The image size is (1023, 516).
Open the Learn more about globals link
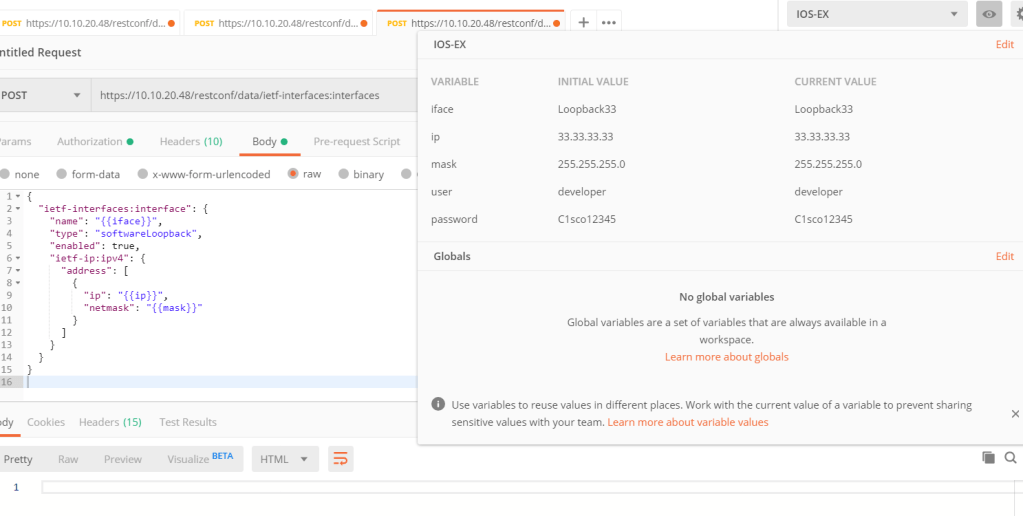tap(726, 357)
